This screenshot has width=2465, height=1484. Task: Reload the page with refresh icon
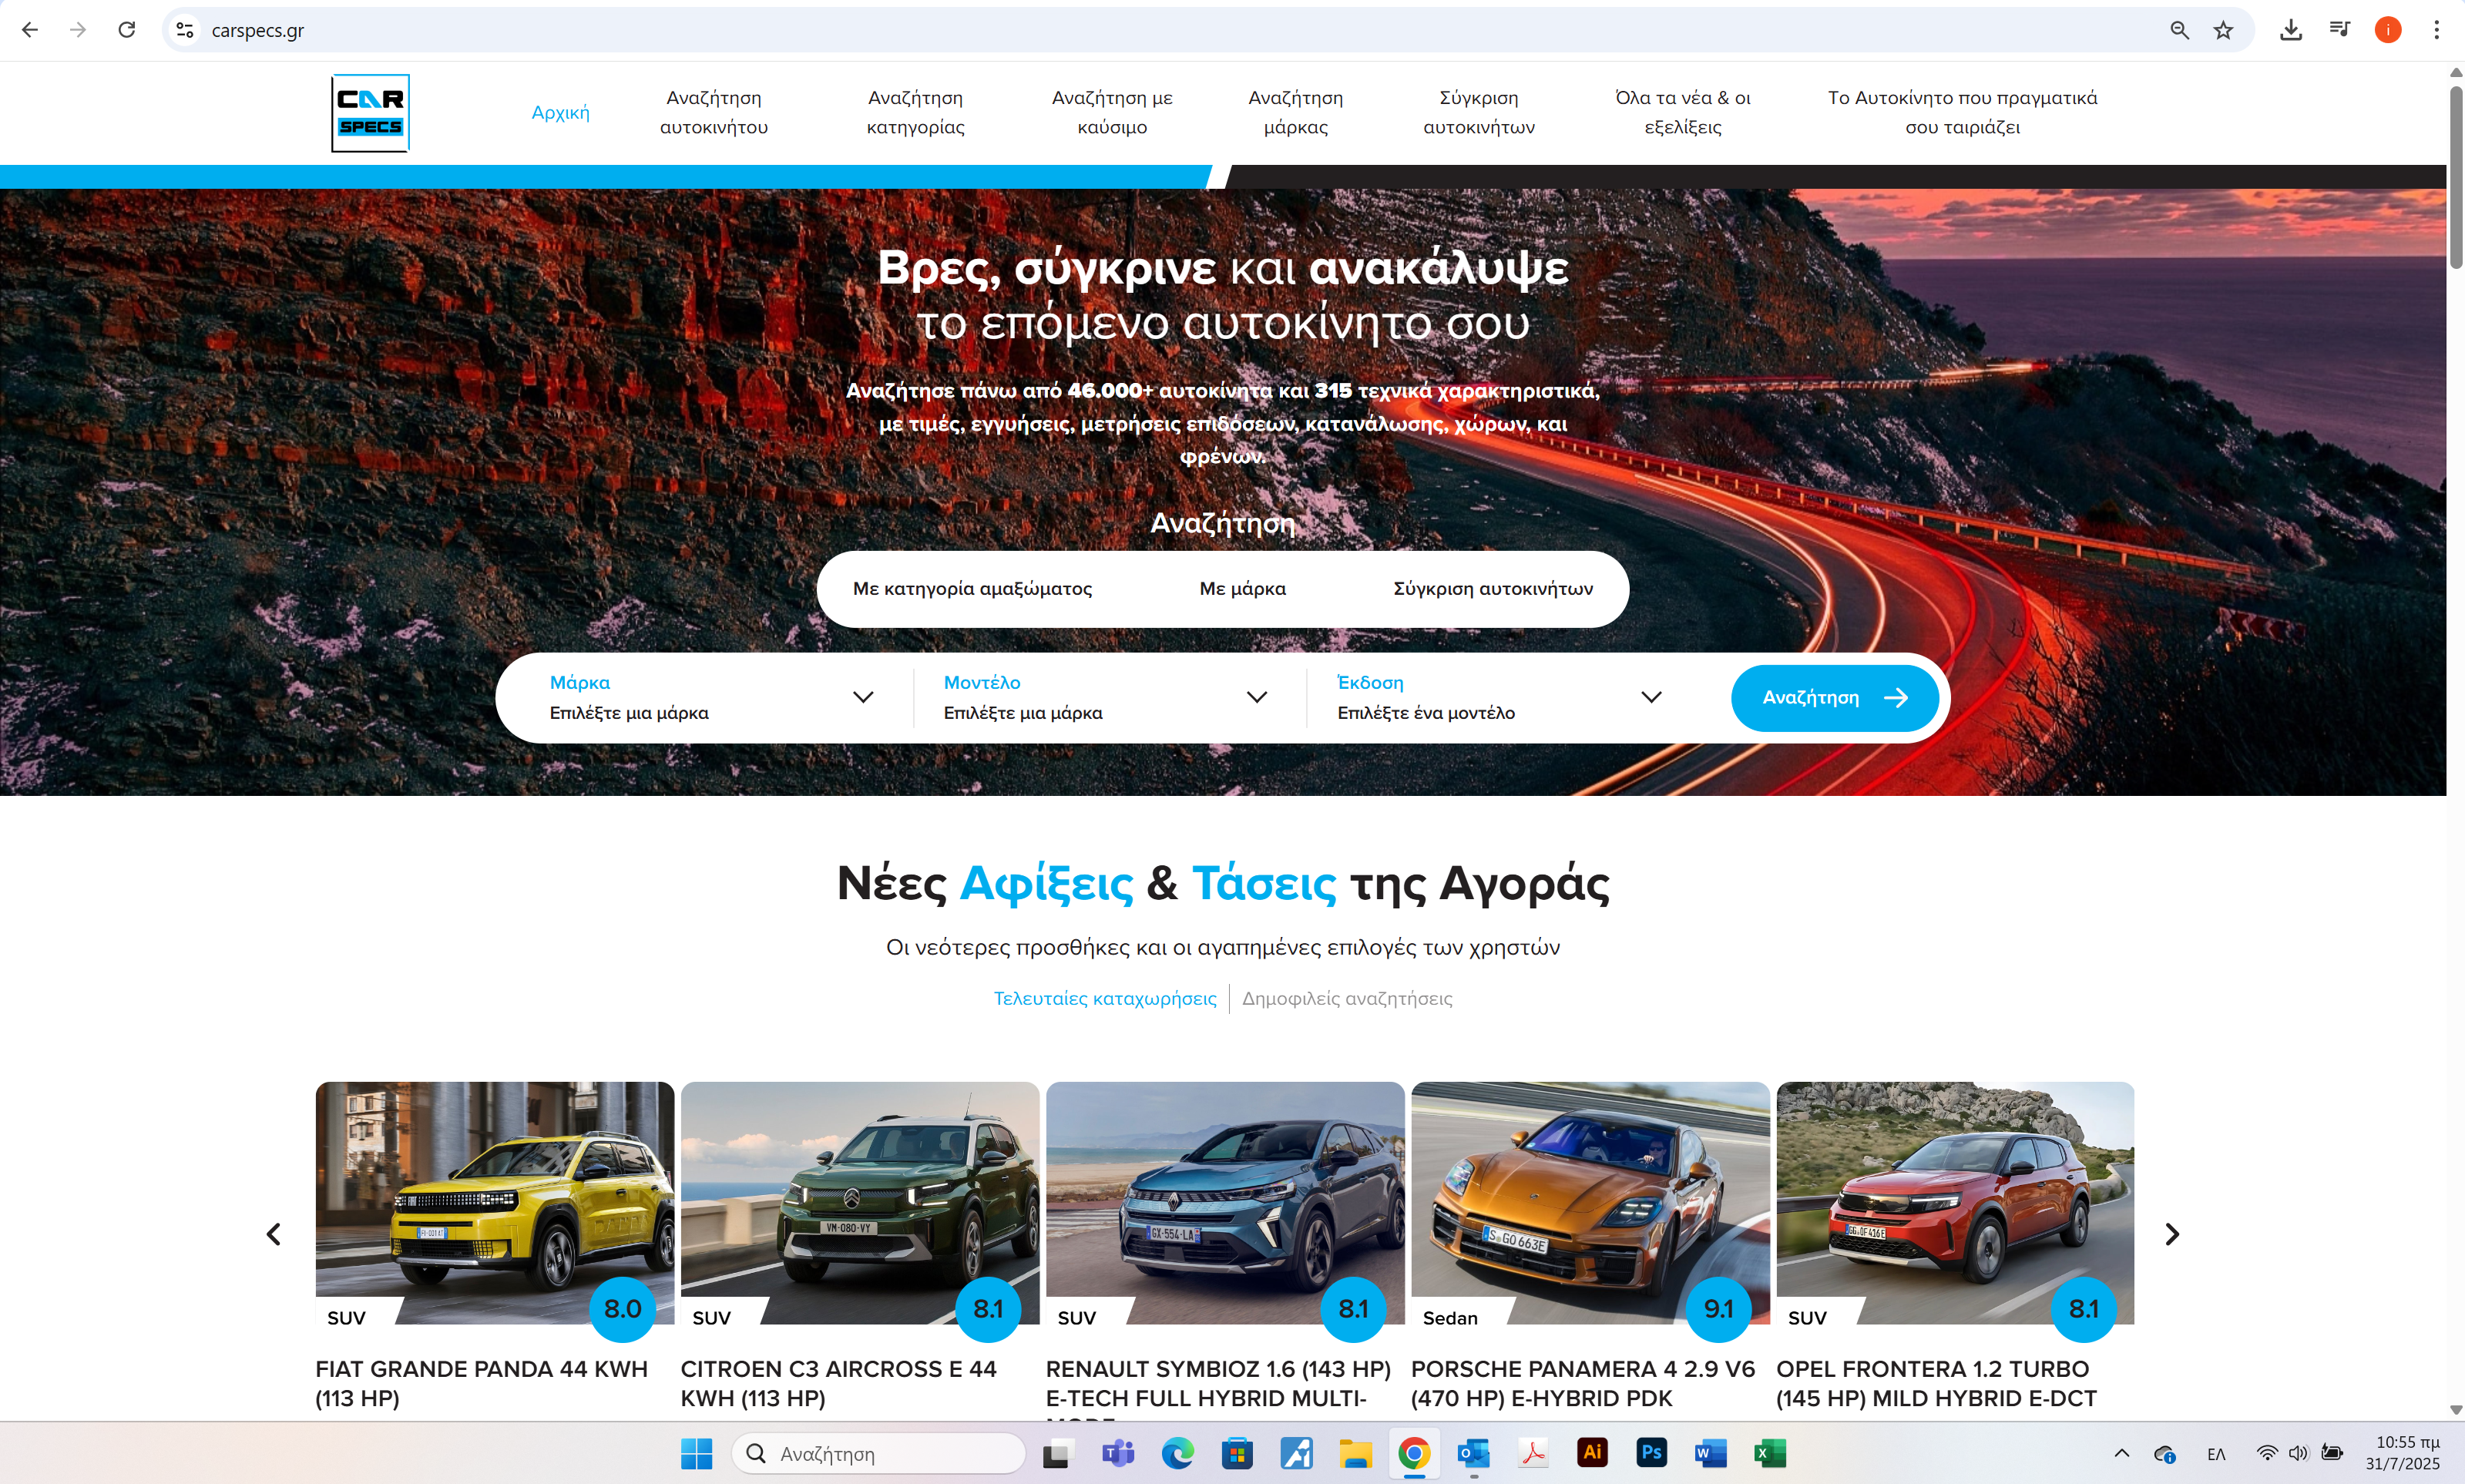[127, 30]
